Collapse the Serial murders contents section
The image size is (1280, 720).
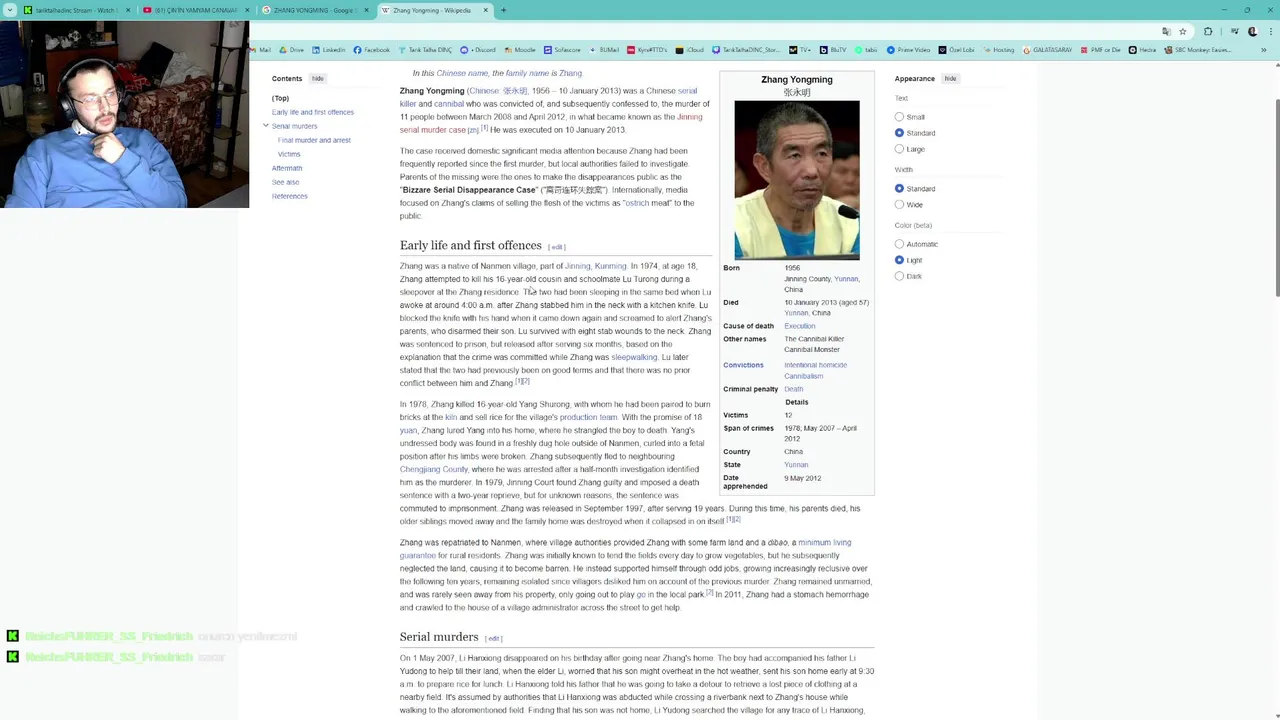tap(266, 126)
